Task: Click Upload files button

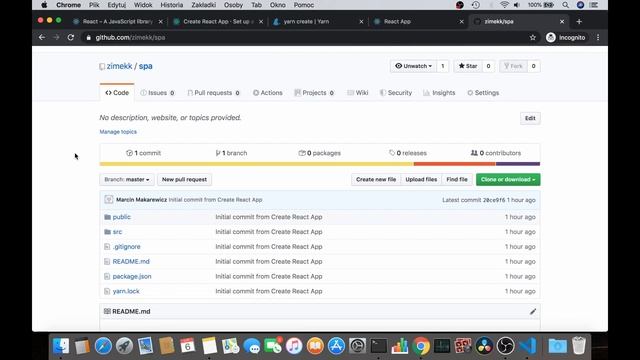Action: pyautogui.click(x=421, y=180)
